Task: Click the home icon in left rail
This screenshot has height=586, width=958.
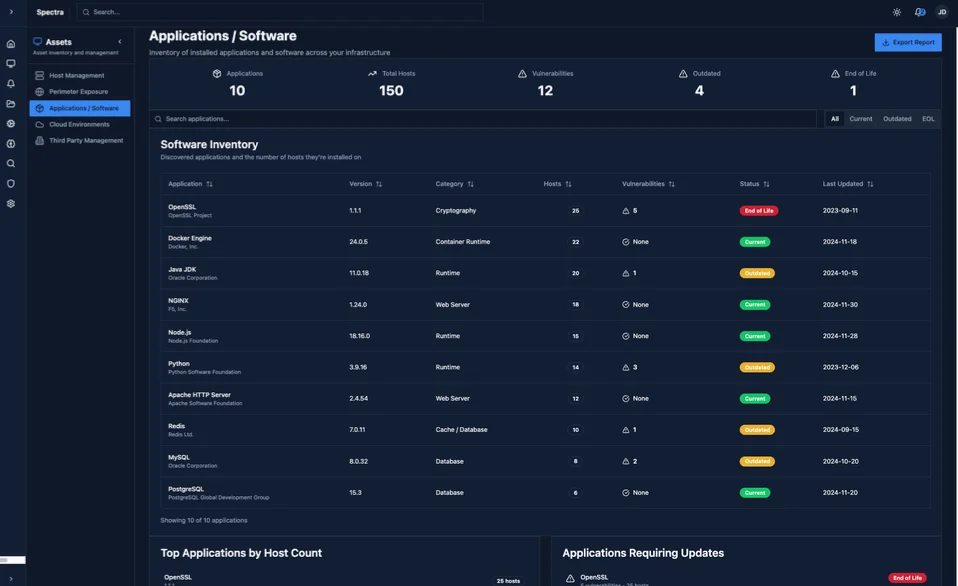Action: (x=11, y=44)
